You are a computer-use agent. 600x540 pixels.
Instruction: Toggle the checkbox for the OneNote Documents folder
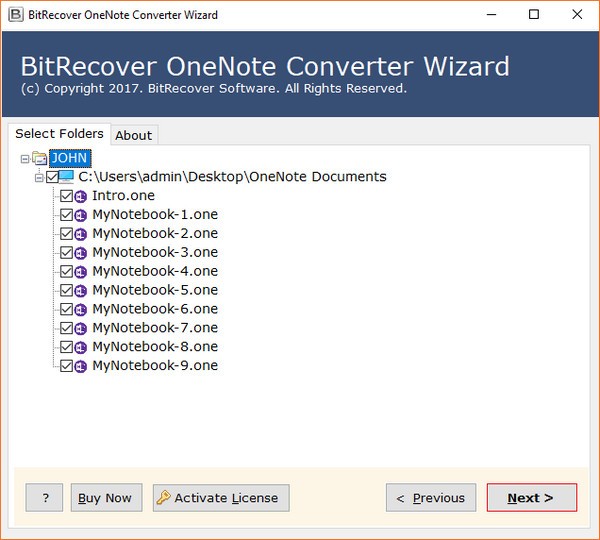pos(52,177)
